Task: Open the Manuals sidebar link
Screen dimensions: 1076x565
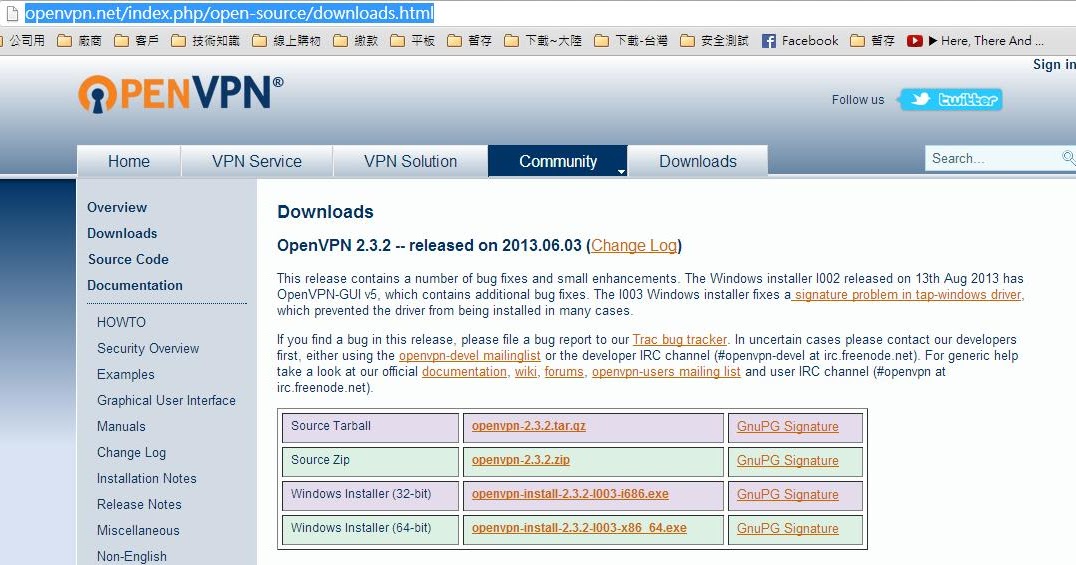Action: (121, 426)
